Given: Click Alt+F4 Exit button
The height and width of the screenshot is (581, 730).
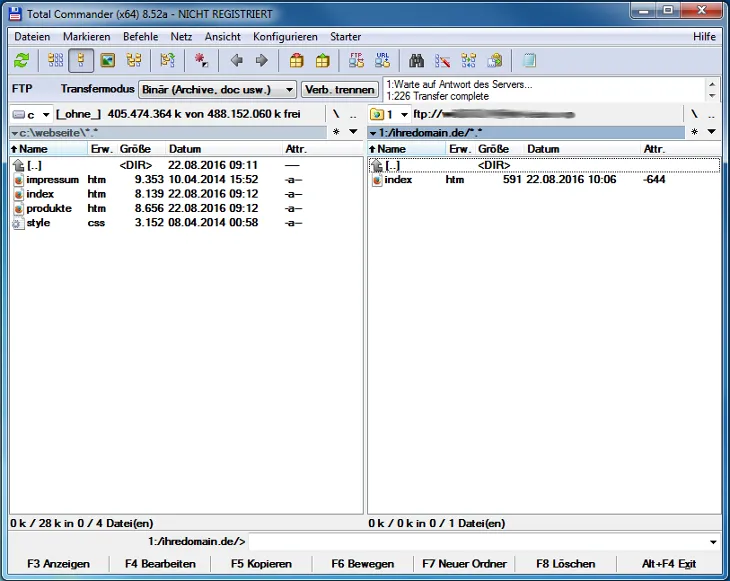Looking at the screenshot, I should tap(669, 564).
